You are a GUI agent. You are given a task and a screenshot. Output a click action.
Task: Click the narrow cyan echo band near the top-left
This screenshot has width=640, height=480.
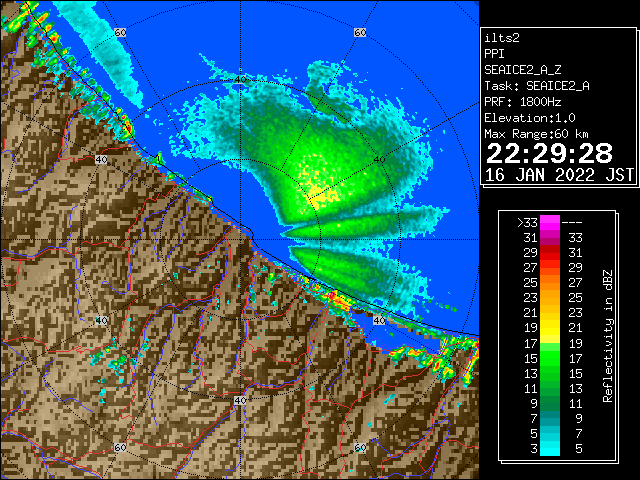pyautogui.click(x=102, y=49)
